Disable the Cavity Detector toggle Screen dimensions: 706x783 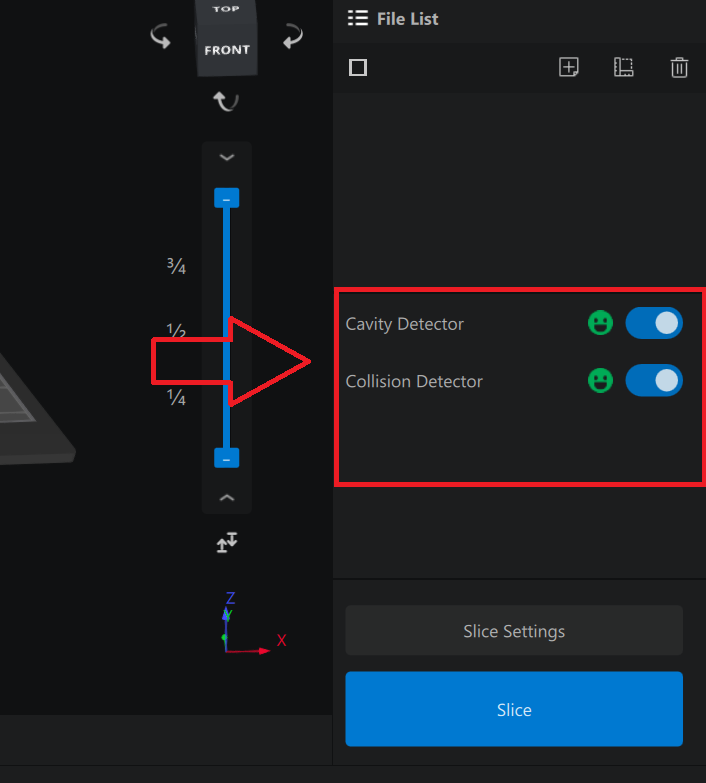click(x=654, y=323)
